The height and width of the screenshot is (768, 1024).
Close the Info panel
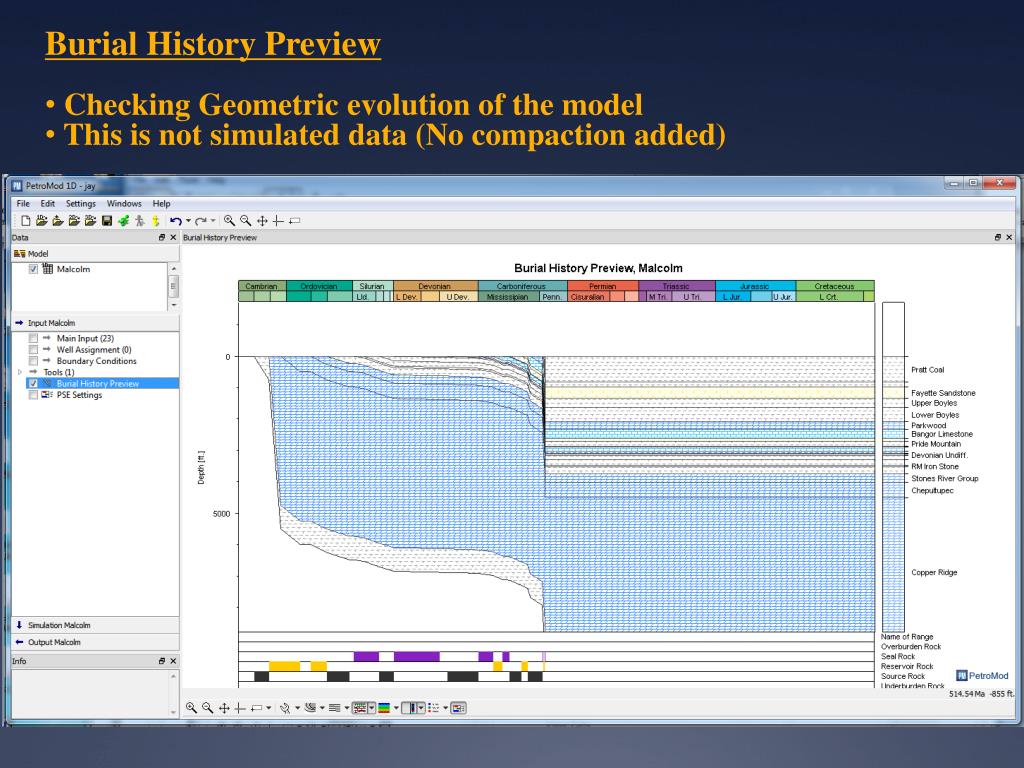(x=173, y=661)
